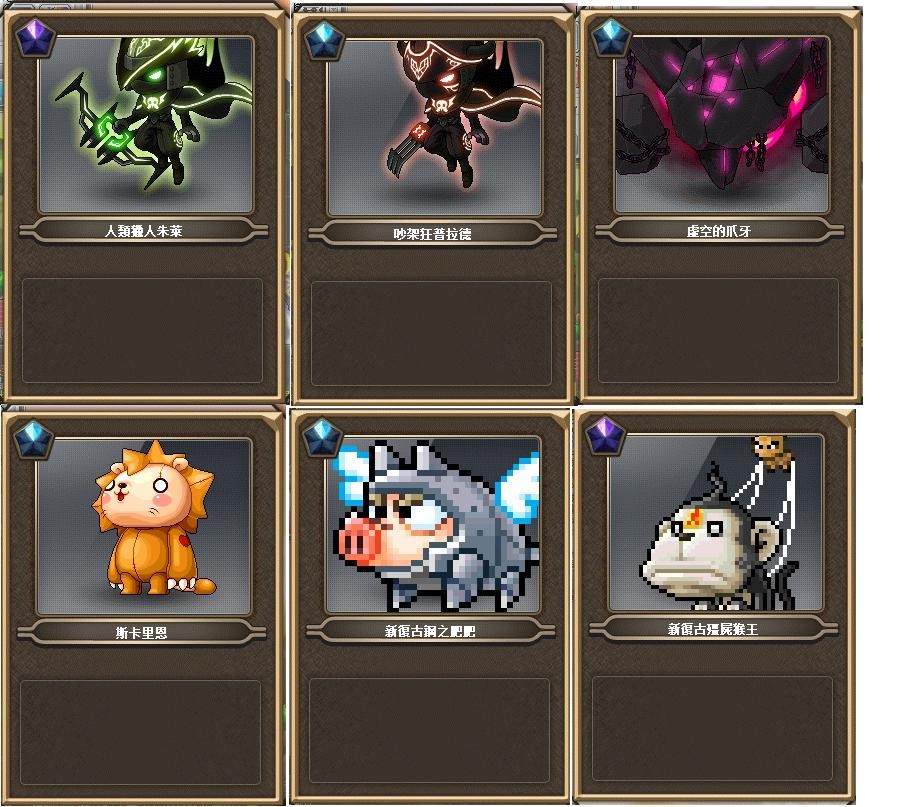Select the orange lion plush portrait
The image size is (897, 807).
(144, 526)
